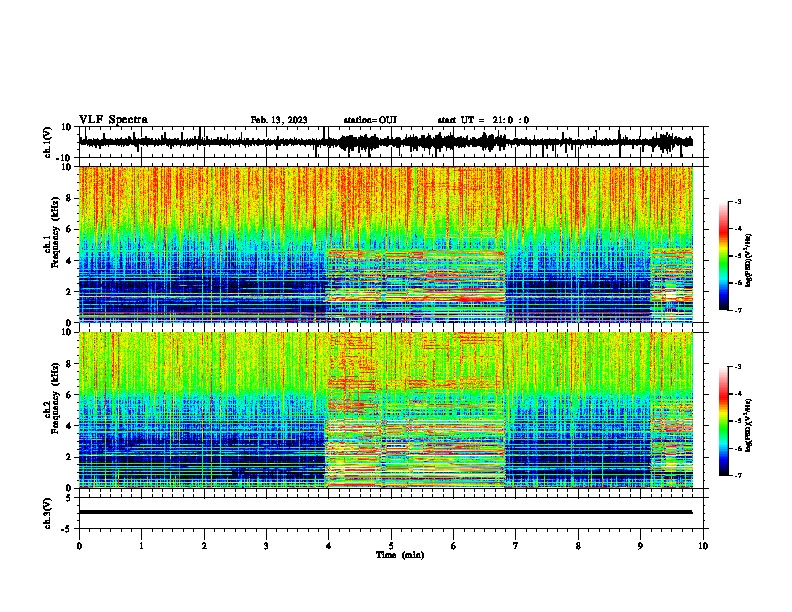This screenshot has height=612, width=792.
Task: Click the "6" kHz tick on ch.2 spectrogram
Action: [70, 395]
